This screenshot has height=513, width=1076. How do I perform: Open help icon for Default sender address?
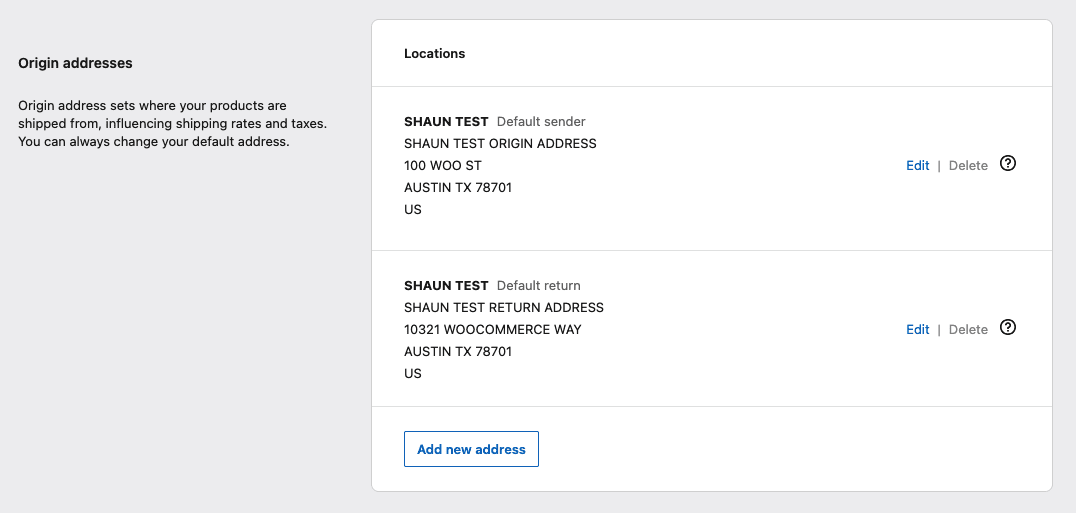(x=1007, y=163)
